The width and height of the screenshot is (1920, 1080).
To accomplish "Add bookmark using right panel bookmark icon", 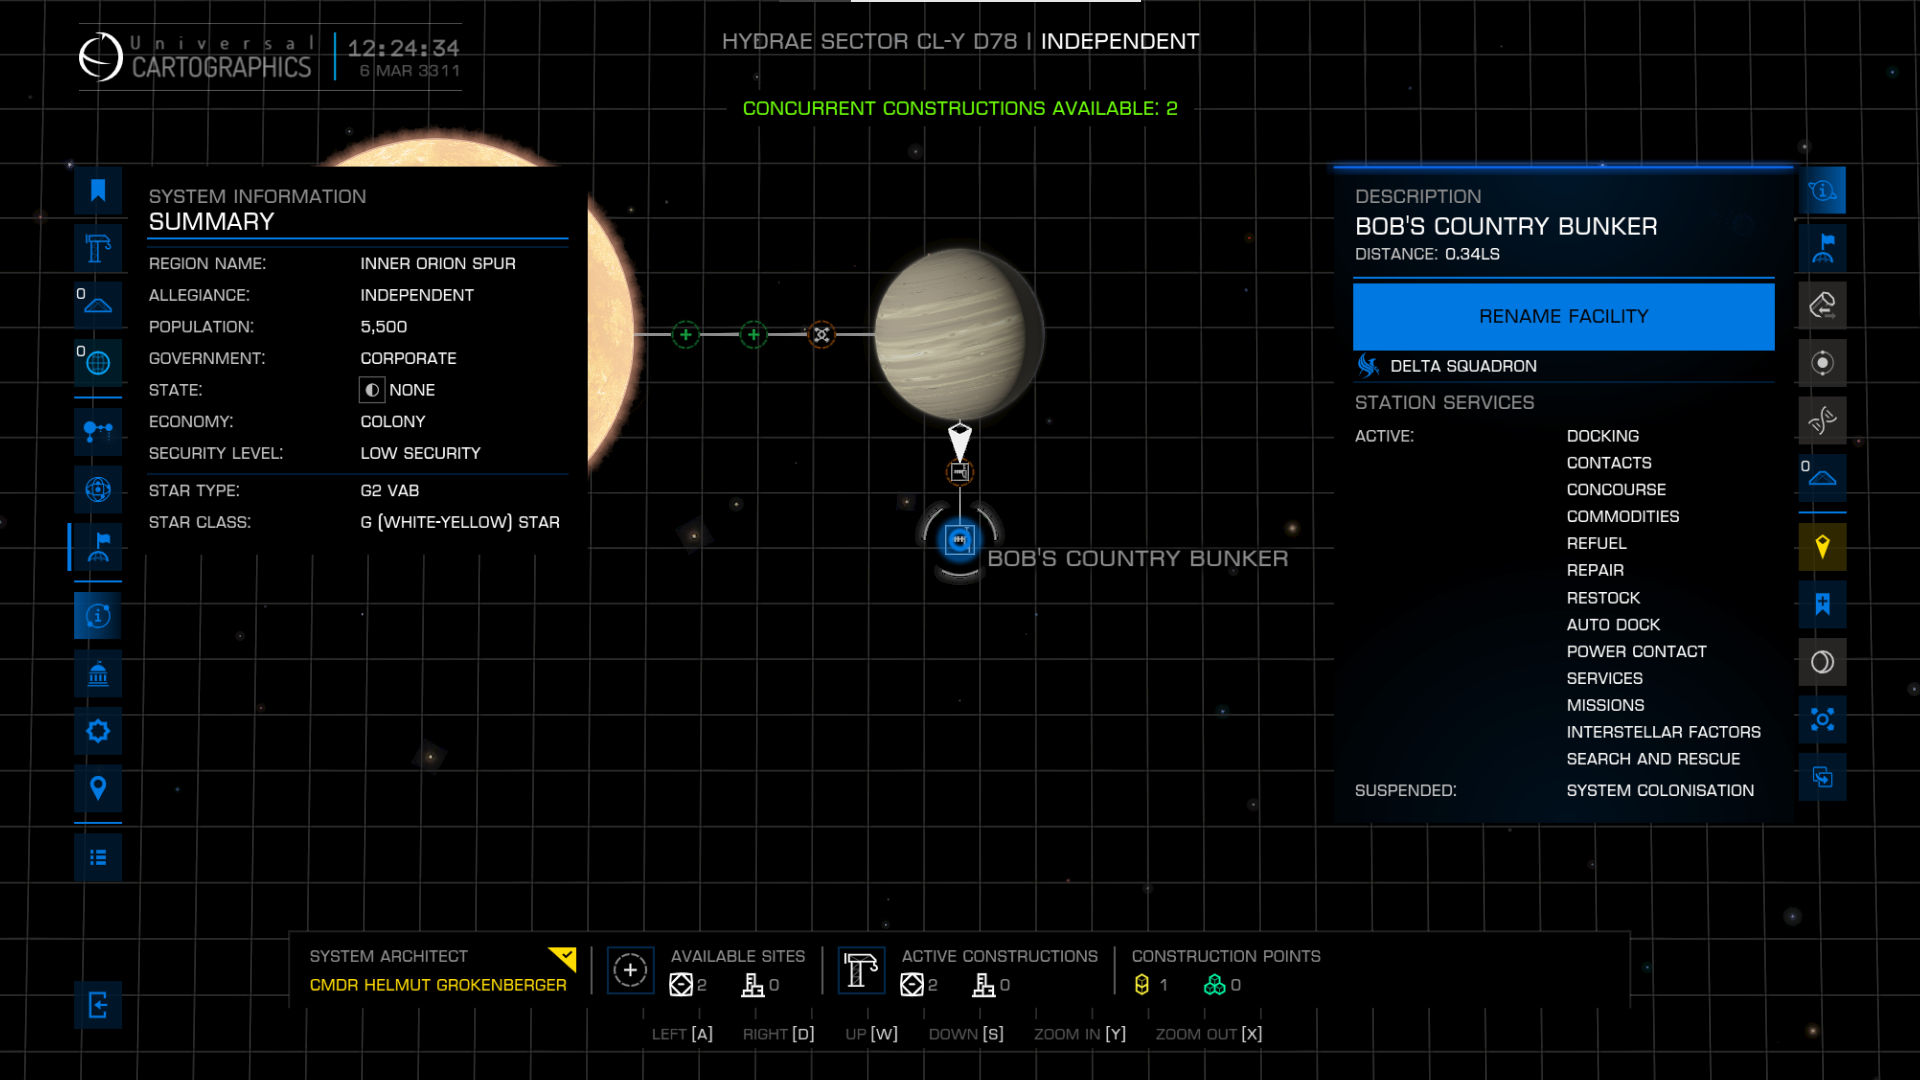I will coord(1822,604).
